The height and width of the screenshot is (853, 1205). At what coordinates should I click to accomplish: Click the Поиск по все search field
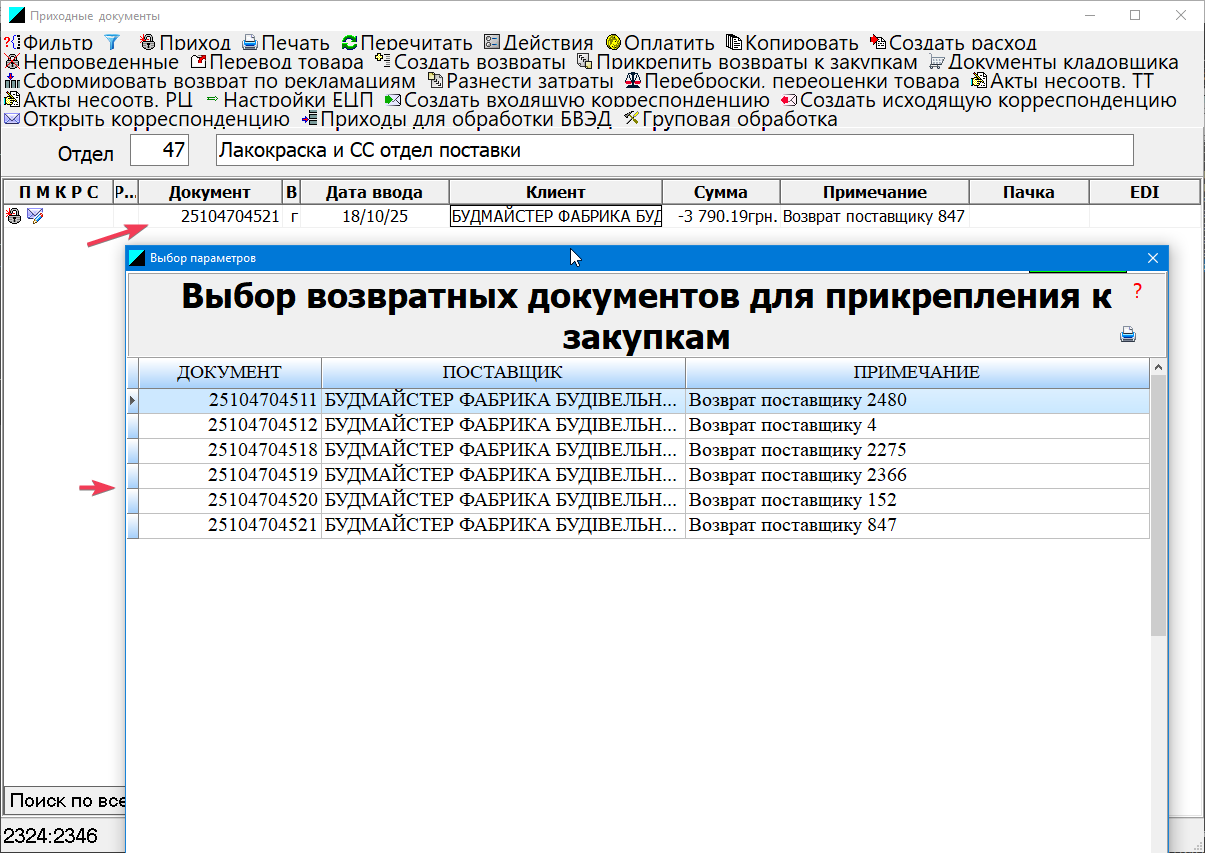tap(64, 801)
